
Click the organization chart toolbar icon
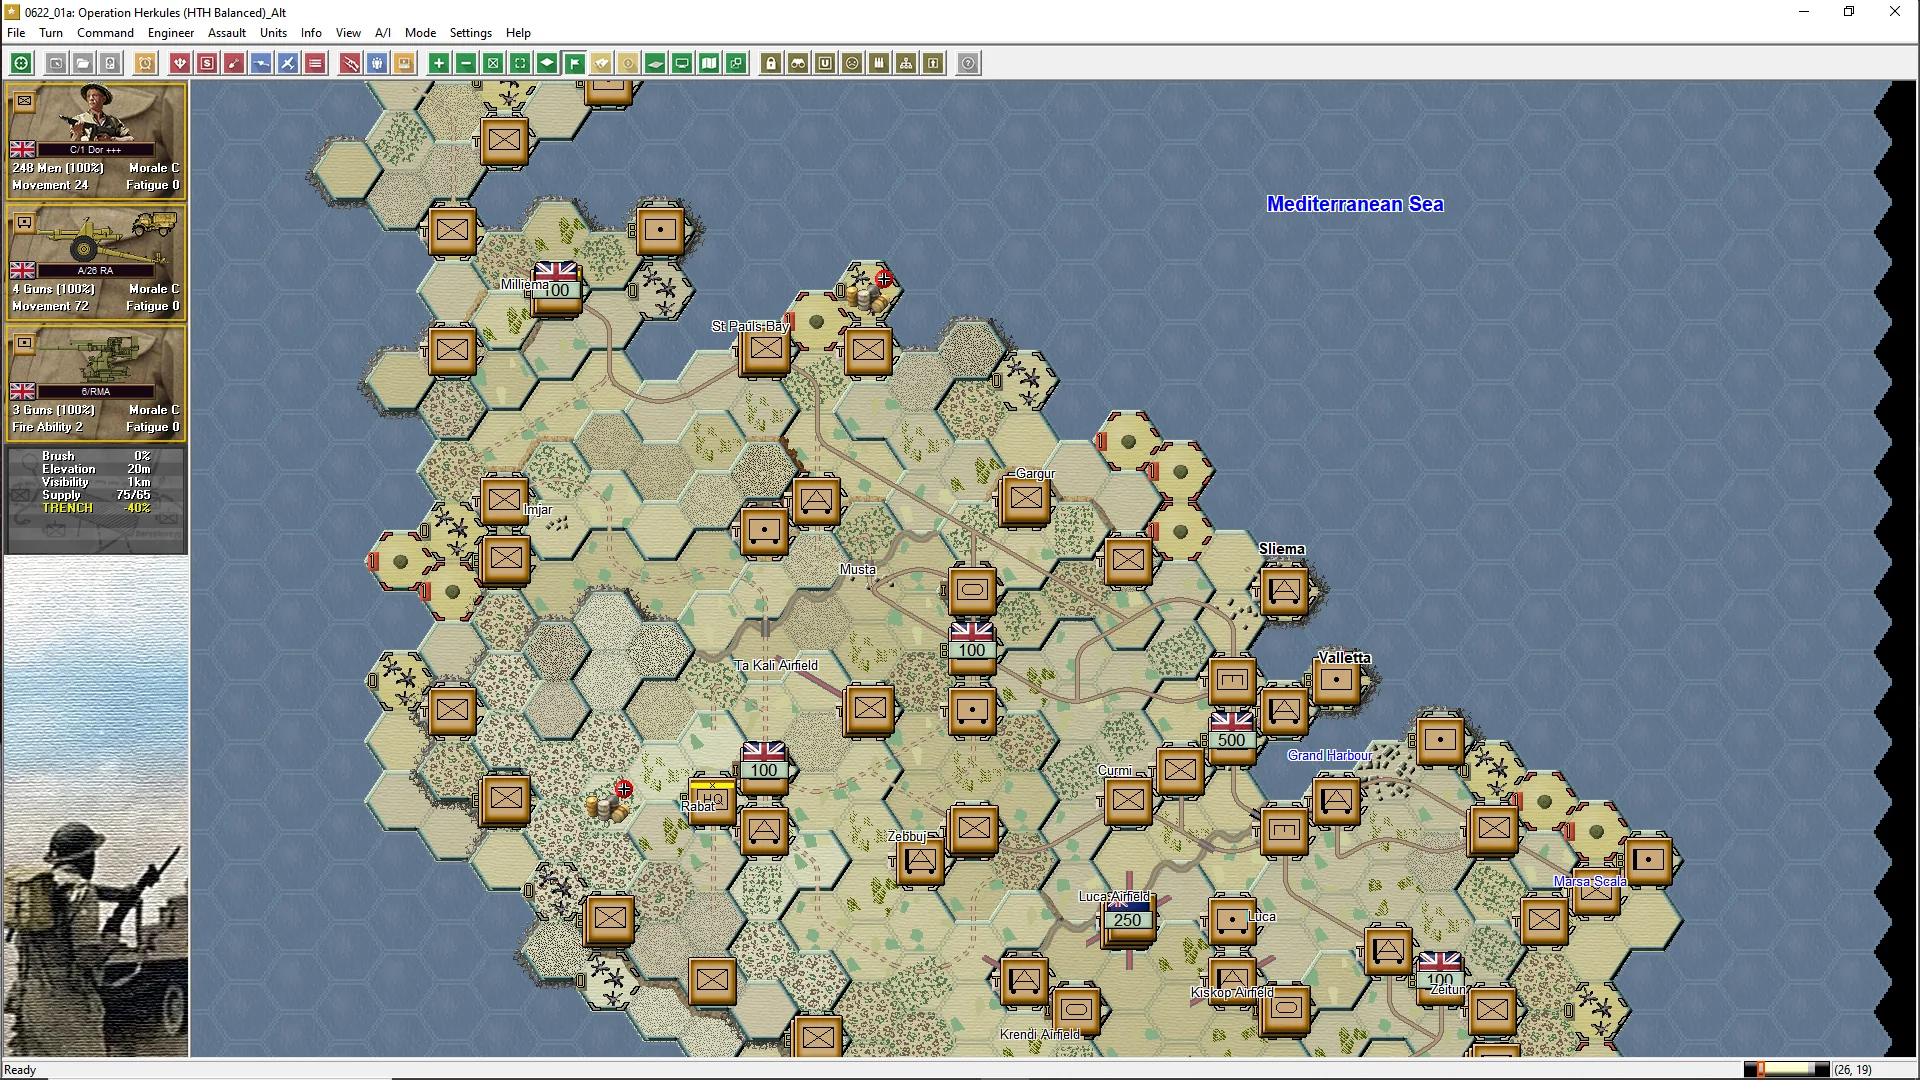[906, 63]
